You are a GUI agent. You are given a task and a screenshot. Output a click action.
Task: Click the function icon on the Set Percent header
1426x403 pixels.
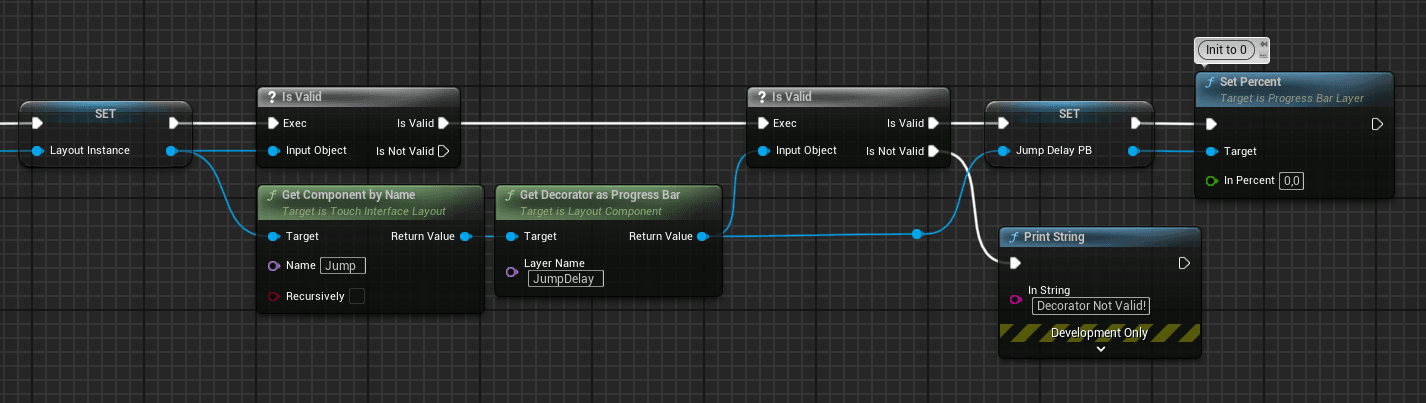pos(1211,82)
